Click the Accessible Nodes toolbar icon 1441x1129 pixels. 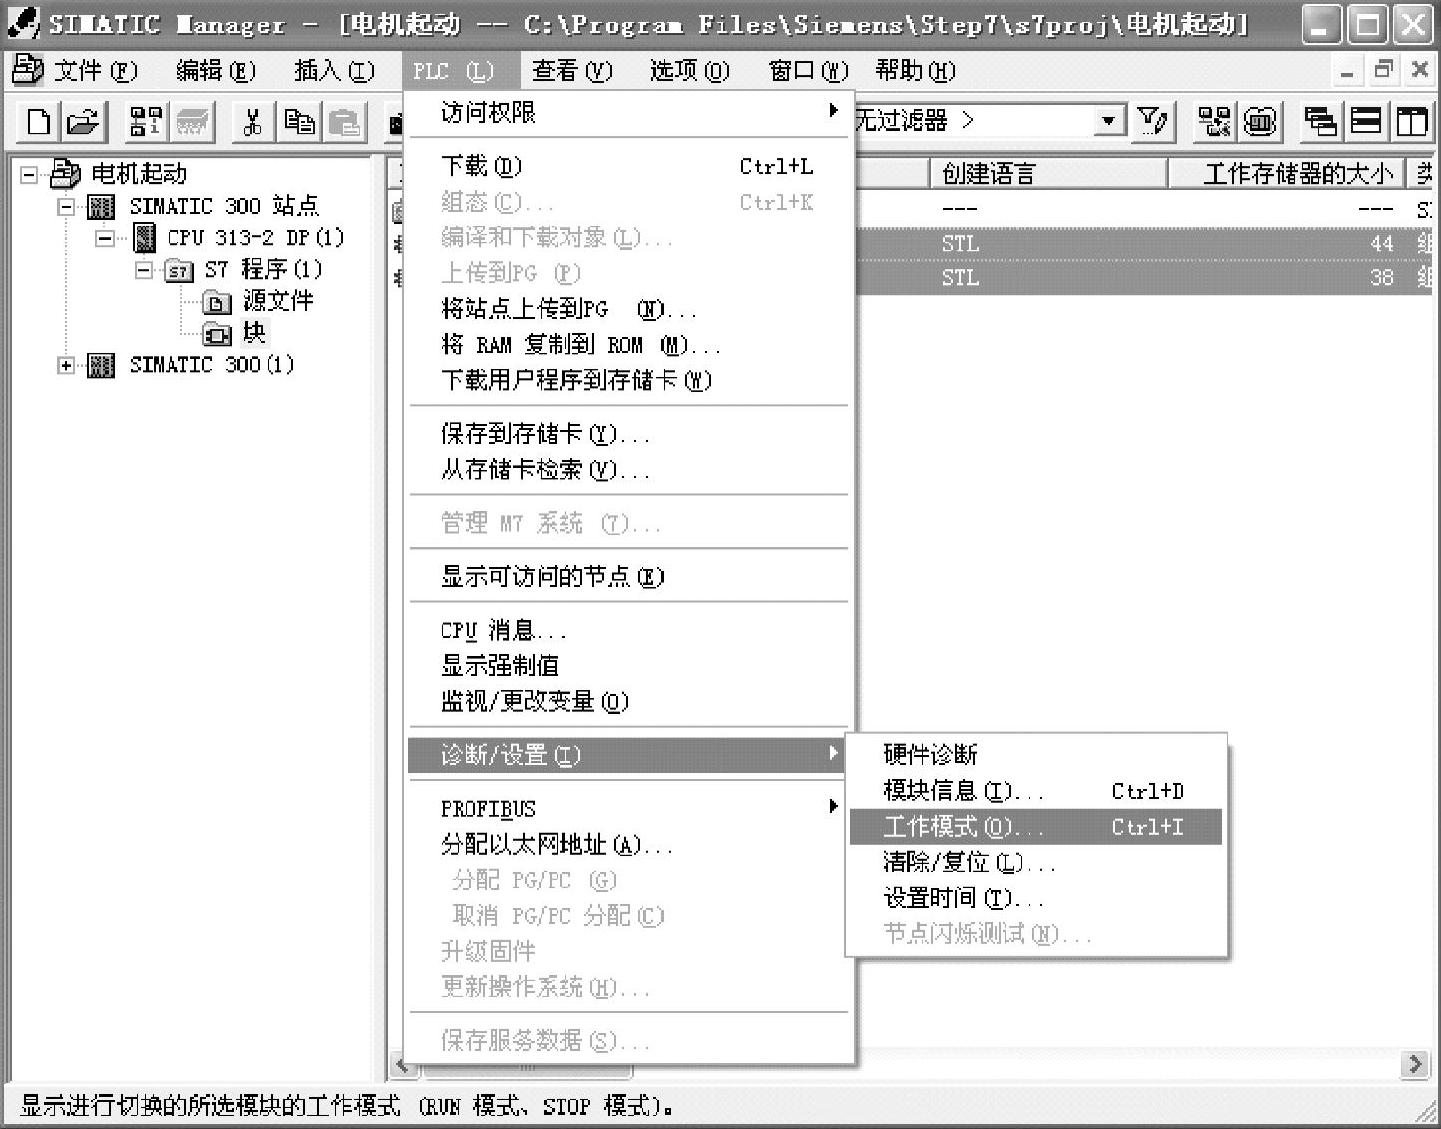[146, 122]
